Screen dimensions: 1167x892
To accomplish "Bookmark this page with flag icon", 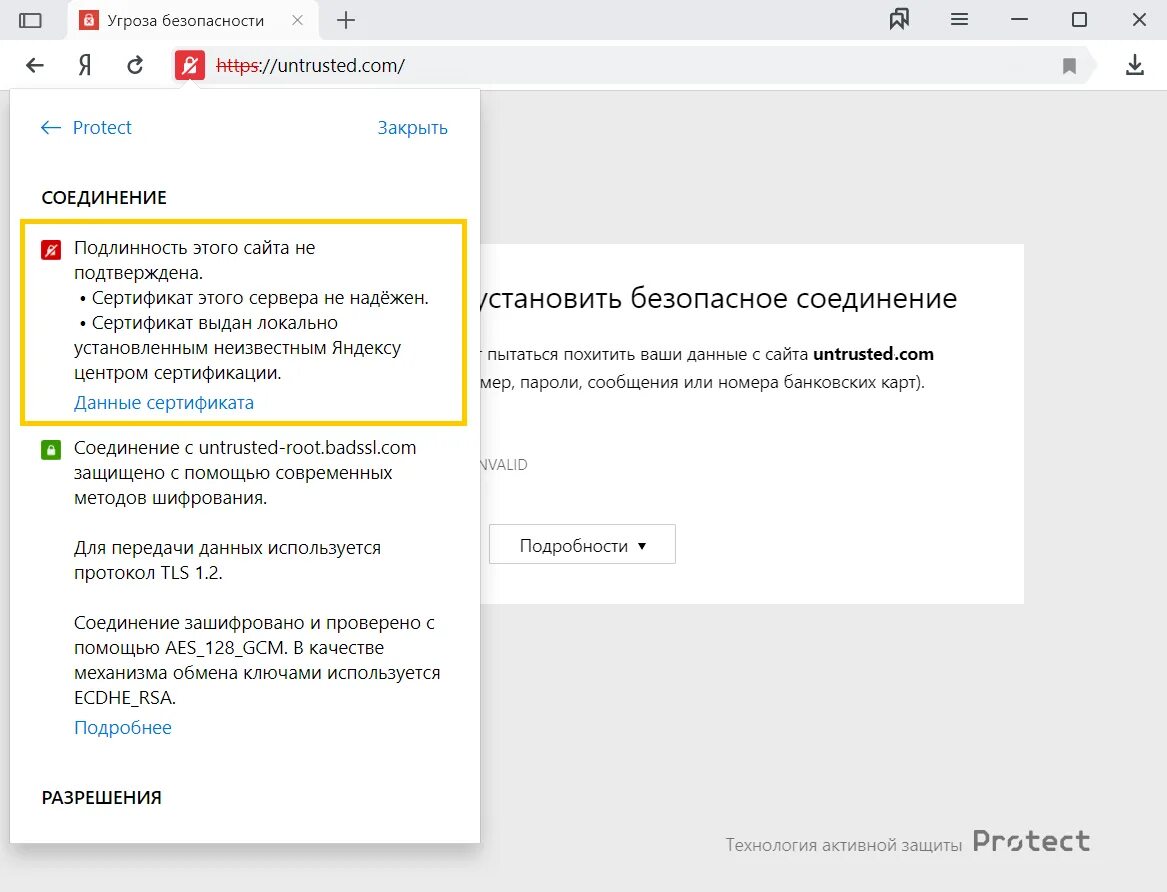I will (x=1070, y=66).
